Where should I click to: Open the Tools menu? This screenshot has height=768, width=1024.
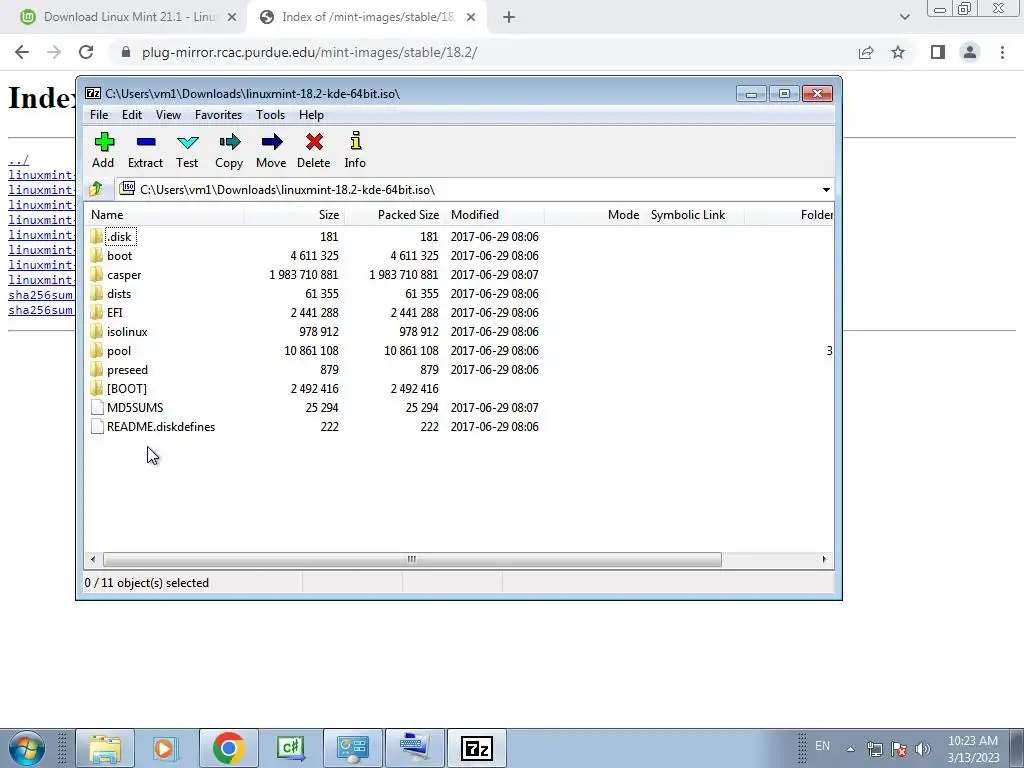[270, 115]
